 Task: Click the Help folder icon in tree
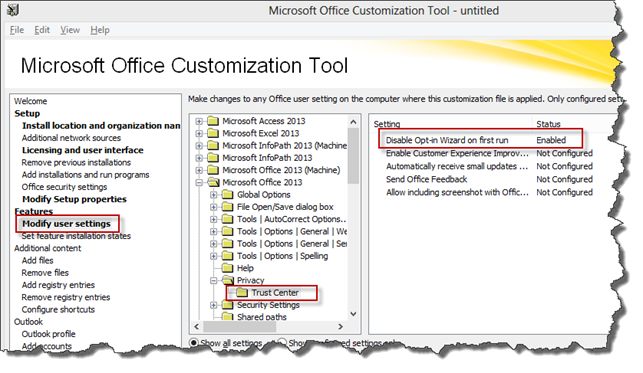[x=228, y=268]
